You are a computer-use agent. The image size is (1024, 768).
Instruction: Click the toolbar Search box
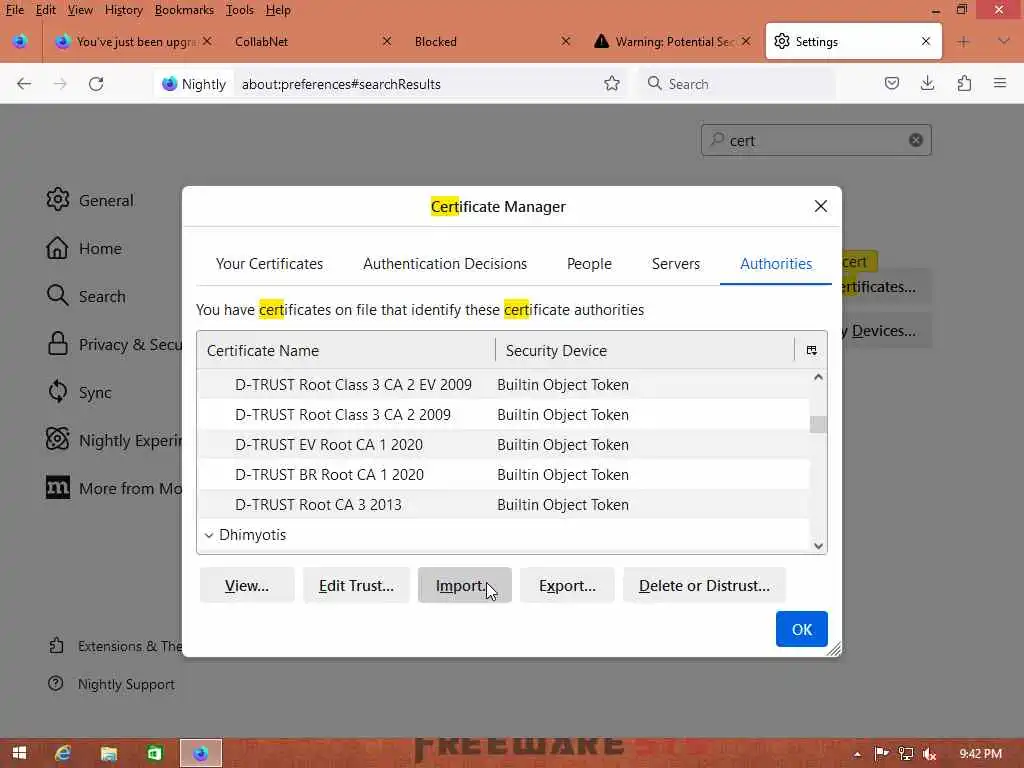[x=737, y=84]
